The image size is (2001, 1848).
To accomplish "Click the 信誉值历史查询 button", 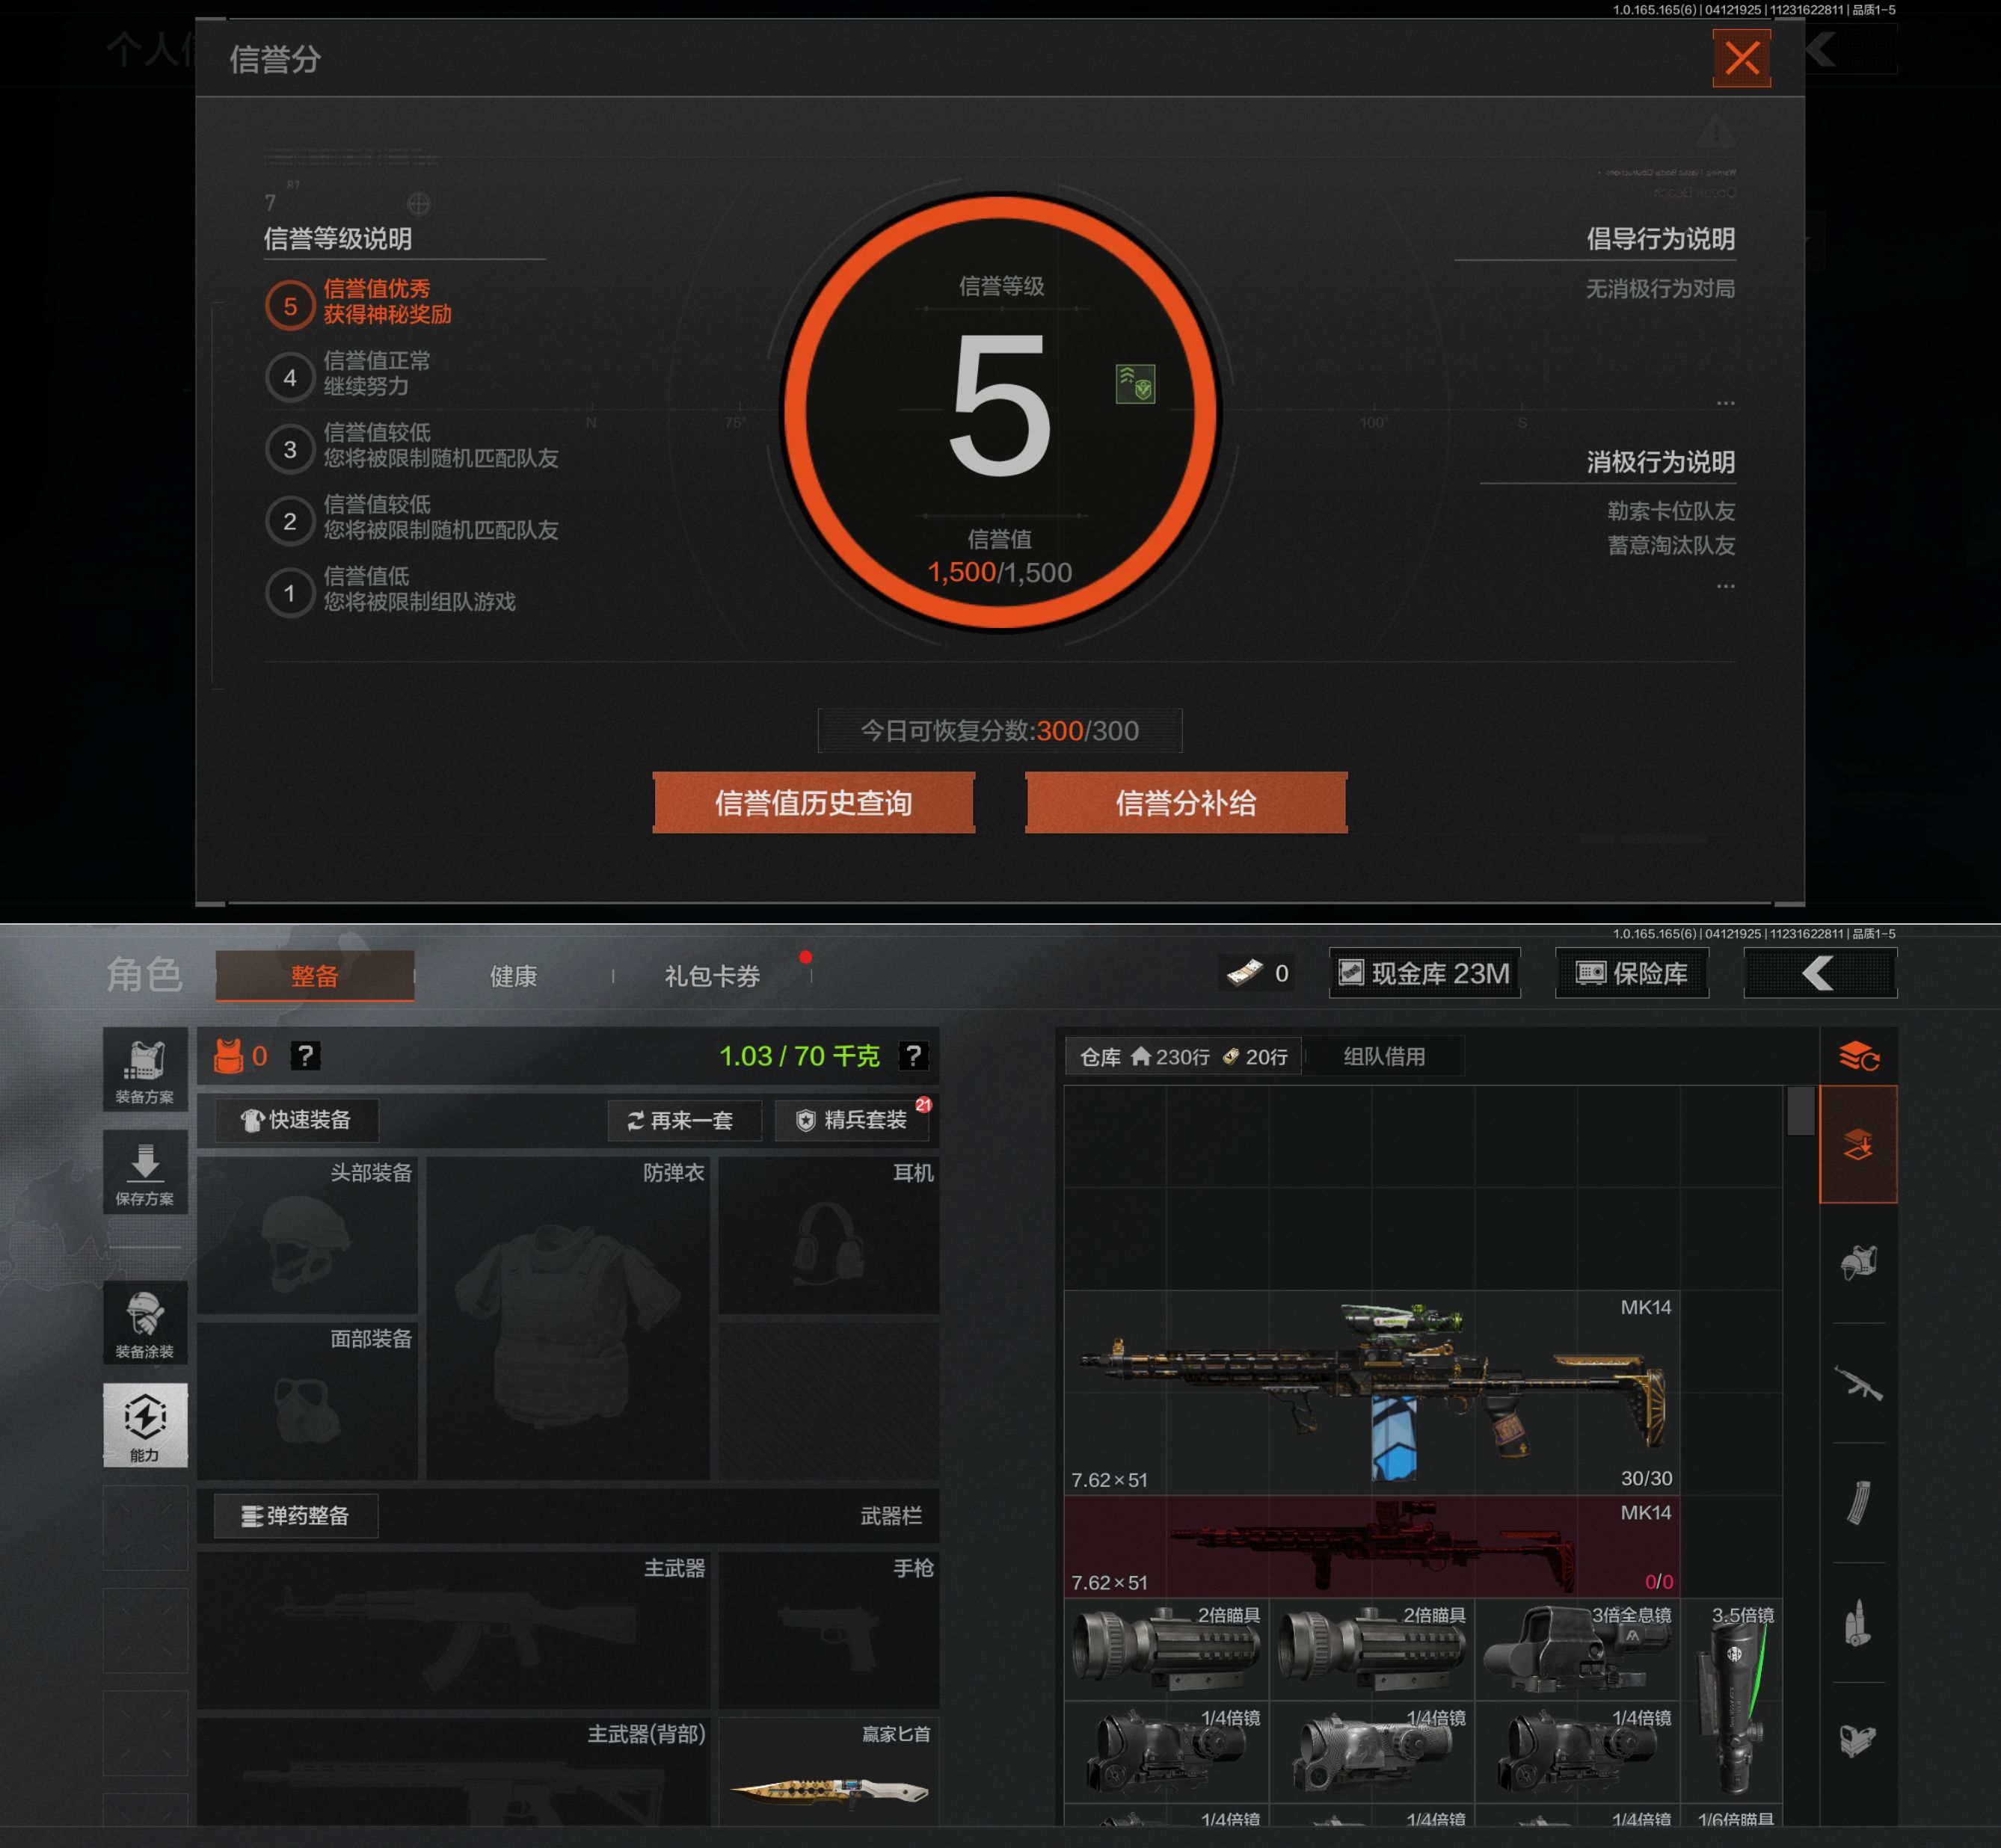I will 813,803.
